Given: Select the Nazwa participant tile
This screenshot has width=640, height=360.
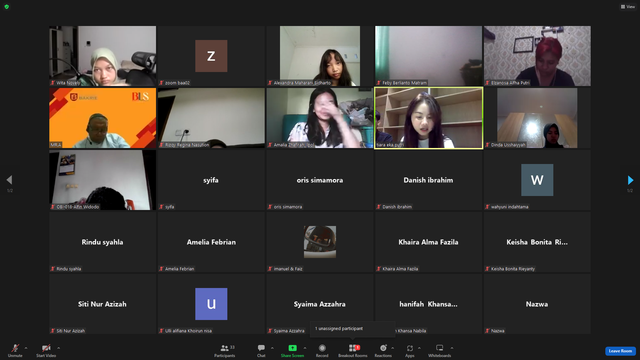Looking at the screenshot, I should point(537,304).
